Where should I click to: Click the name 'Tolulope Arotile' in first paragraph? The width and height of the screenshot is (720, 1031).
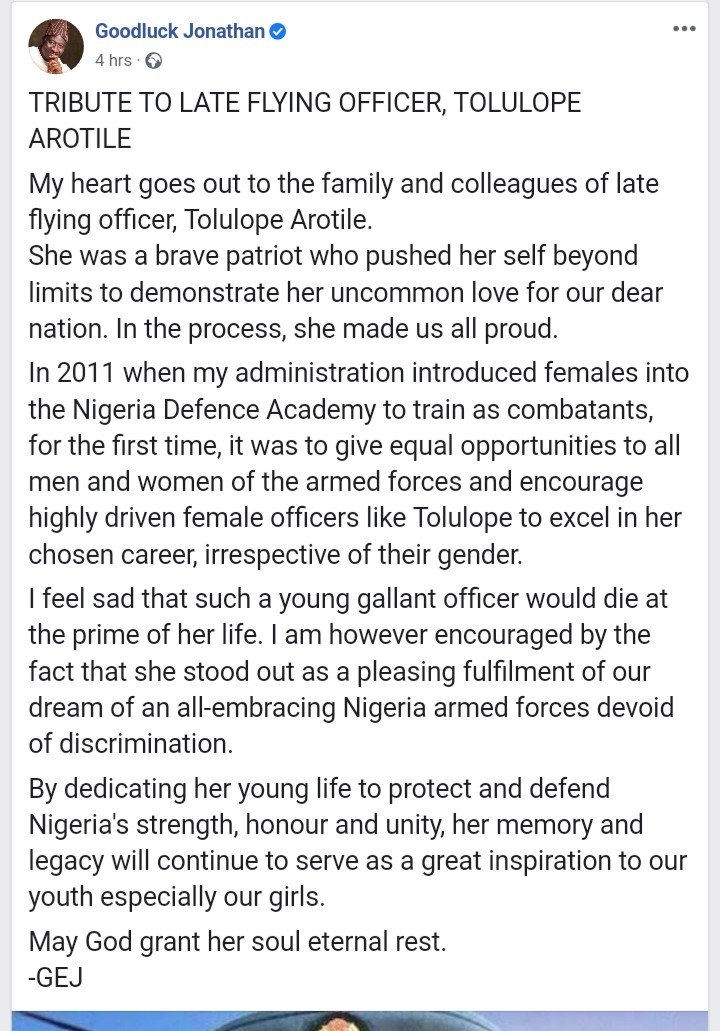pyautogui.click(x=277, y=220)
